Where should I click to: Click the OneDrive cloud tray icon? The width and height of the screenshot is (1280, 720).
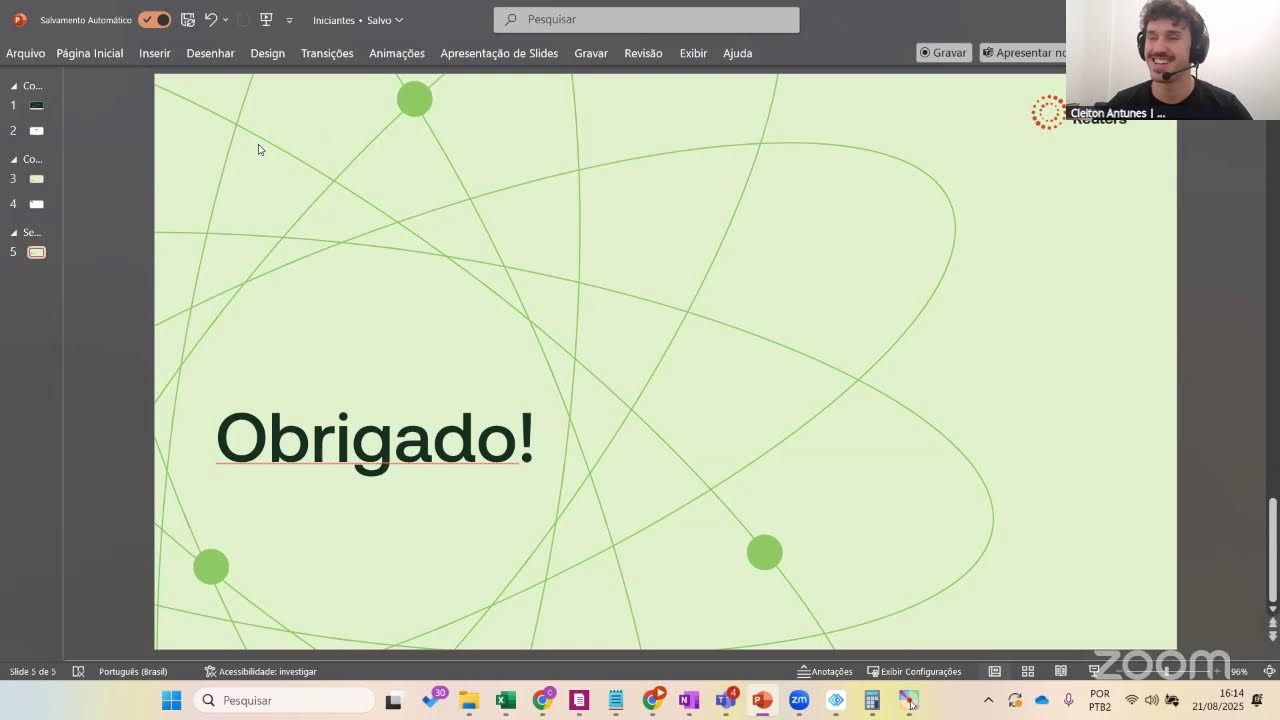click(1042, 700)
